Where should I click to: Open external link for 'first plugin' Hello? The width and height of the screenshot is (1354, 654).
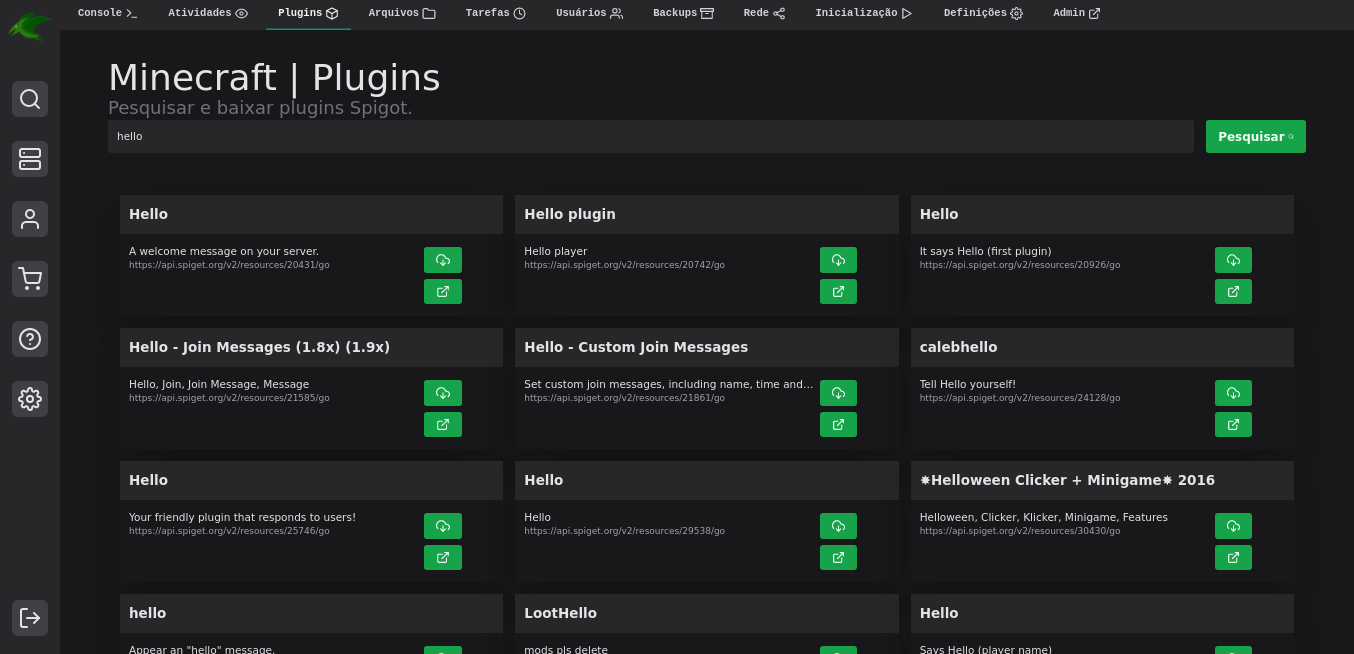(1233, 291)
